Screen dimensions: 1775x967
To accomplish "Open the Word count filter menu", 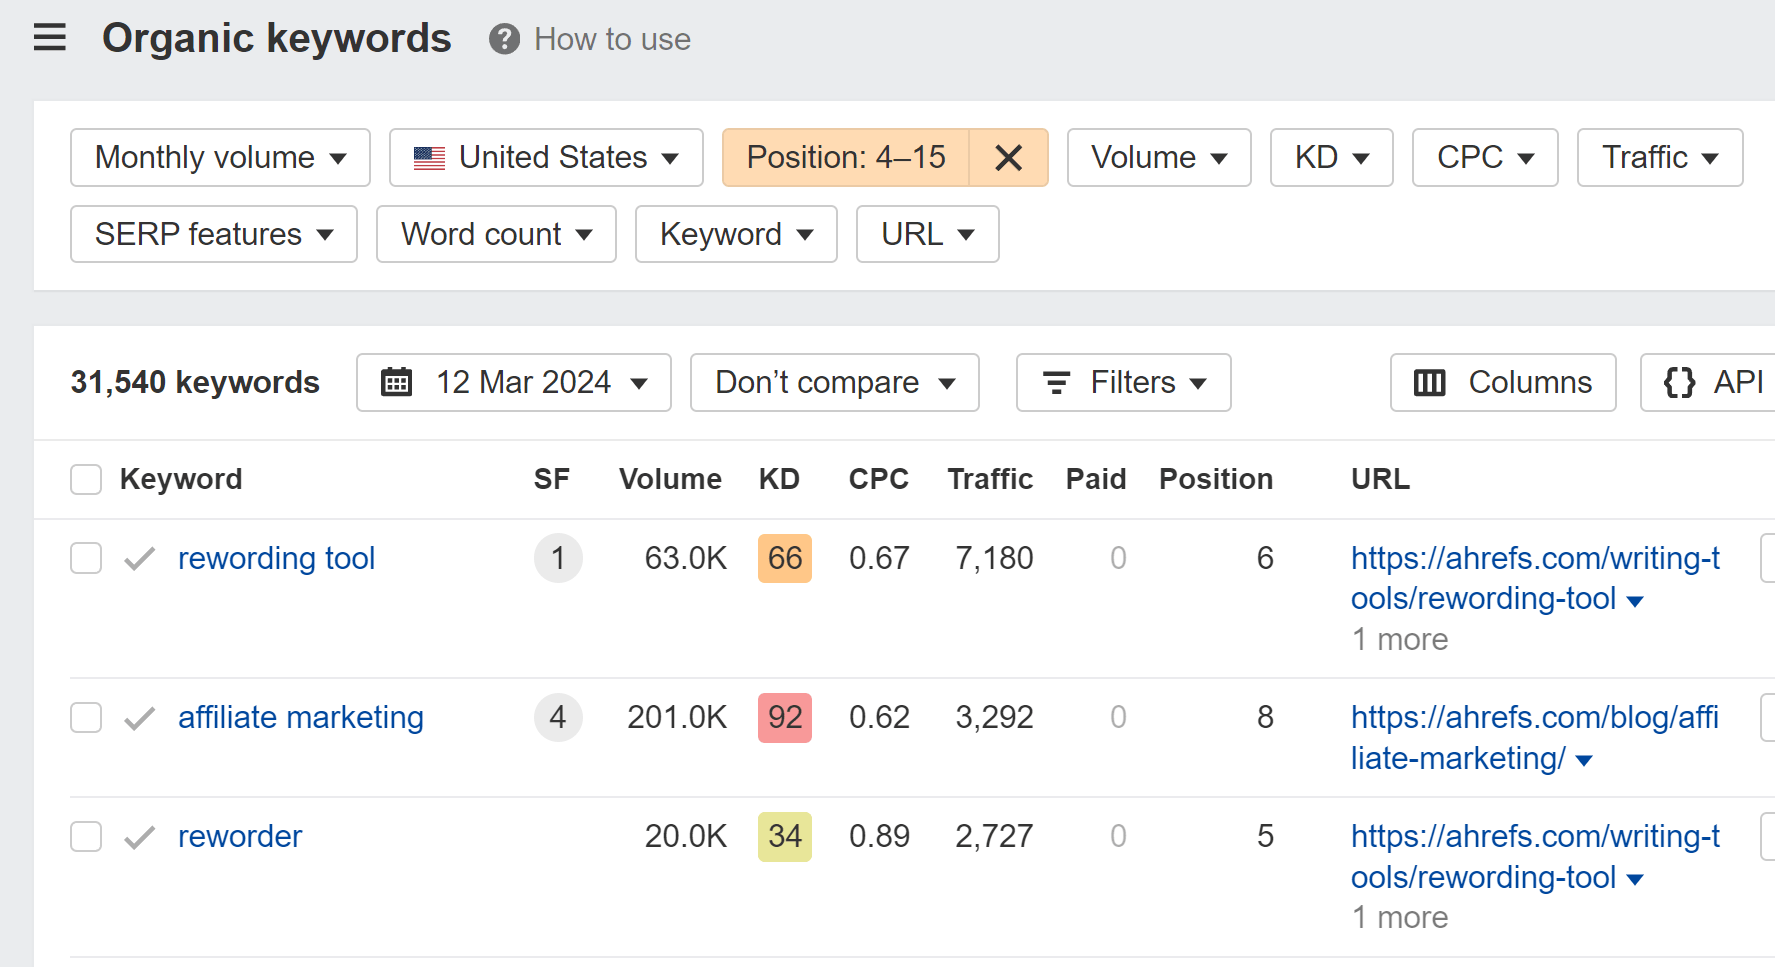I will point(496,234).
